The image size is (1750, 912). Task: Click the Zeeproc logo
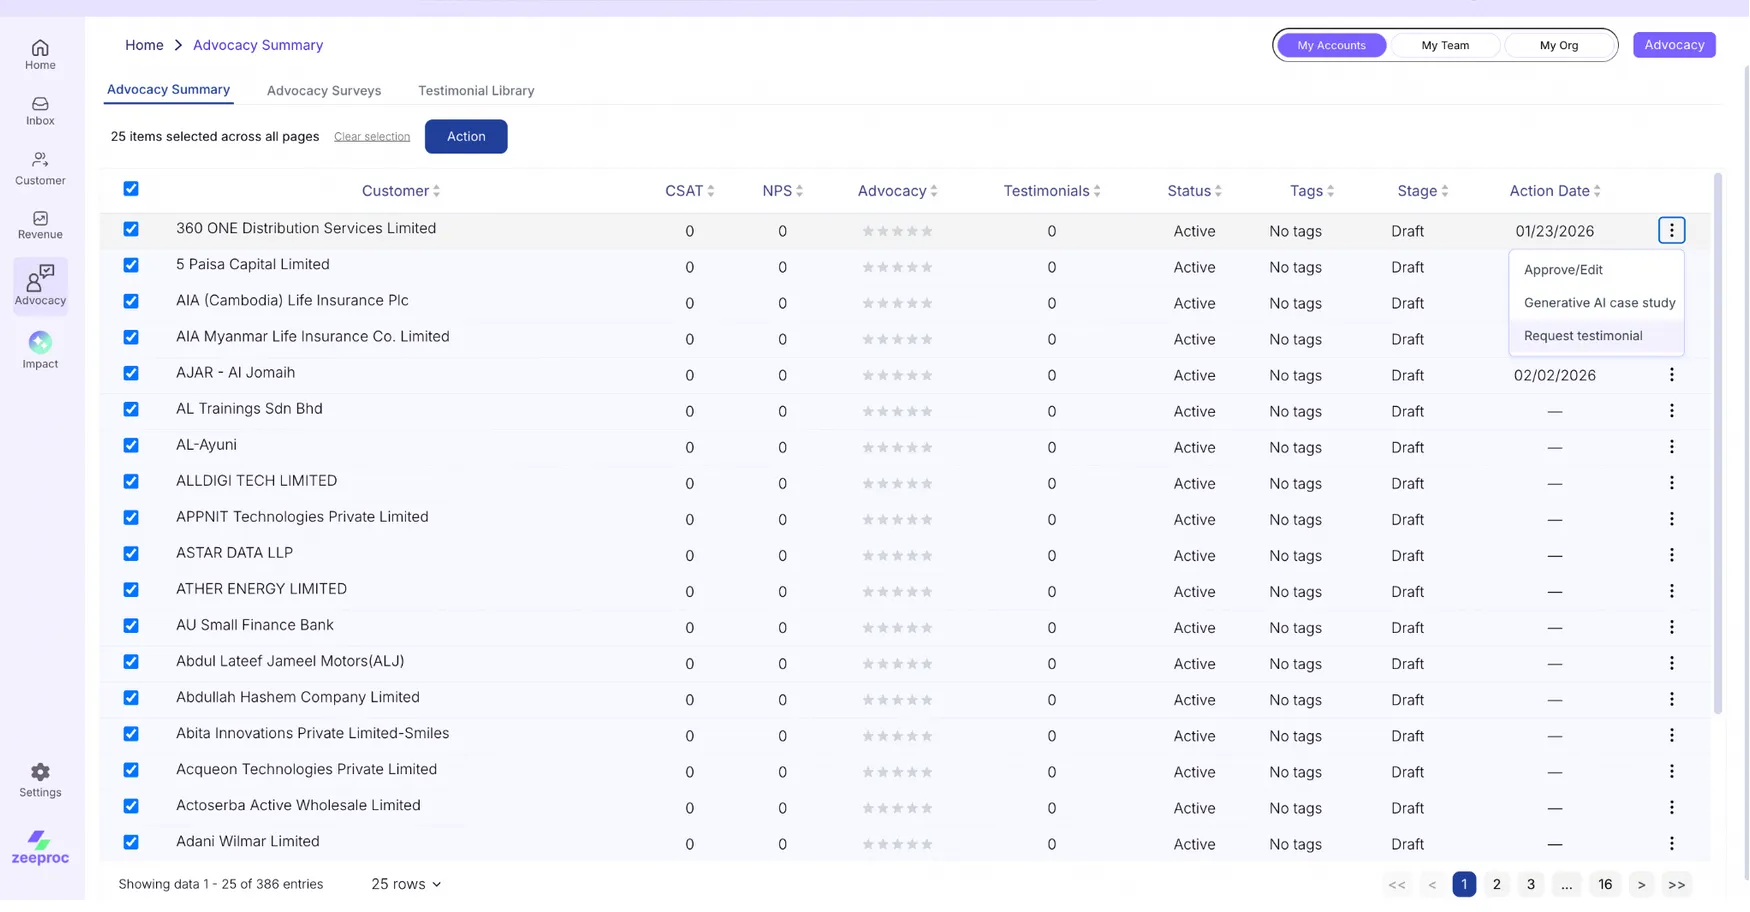40,847
